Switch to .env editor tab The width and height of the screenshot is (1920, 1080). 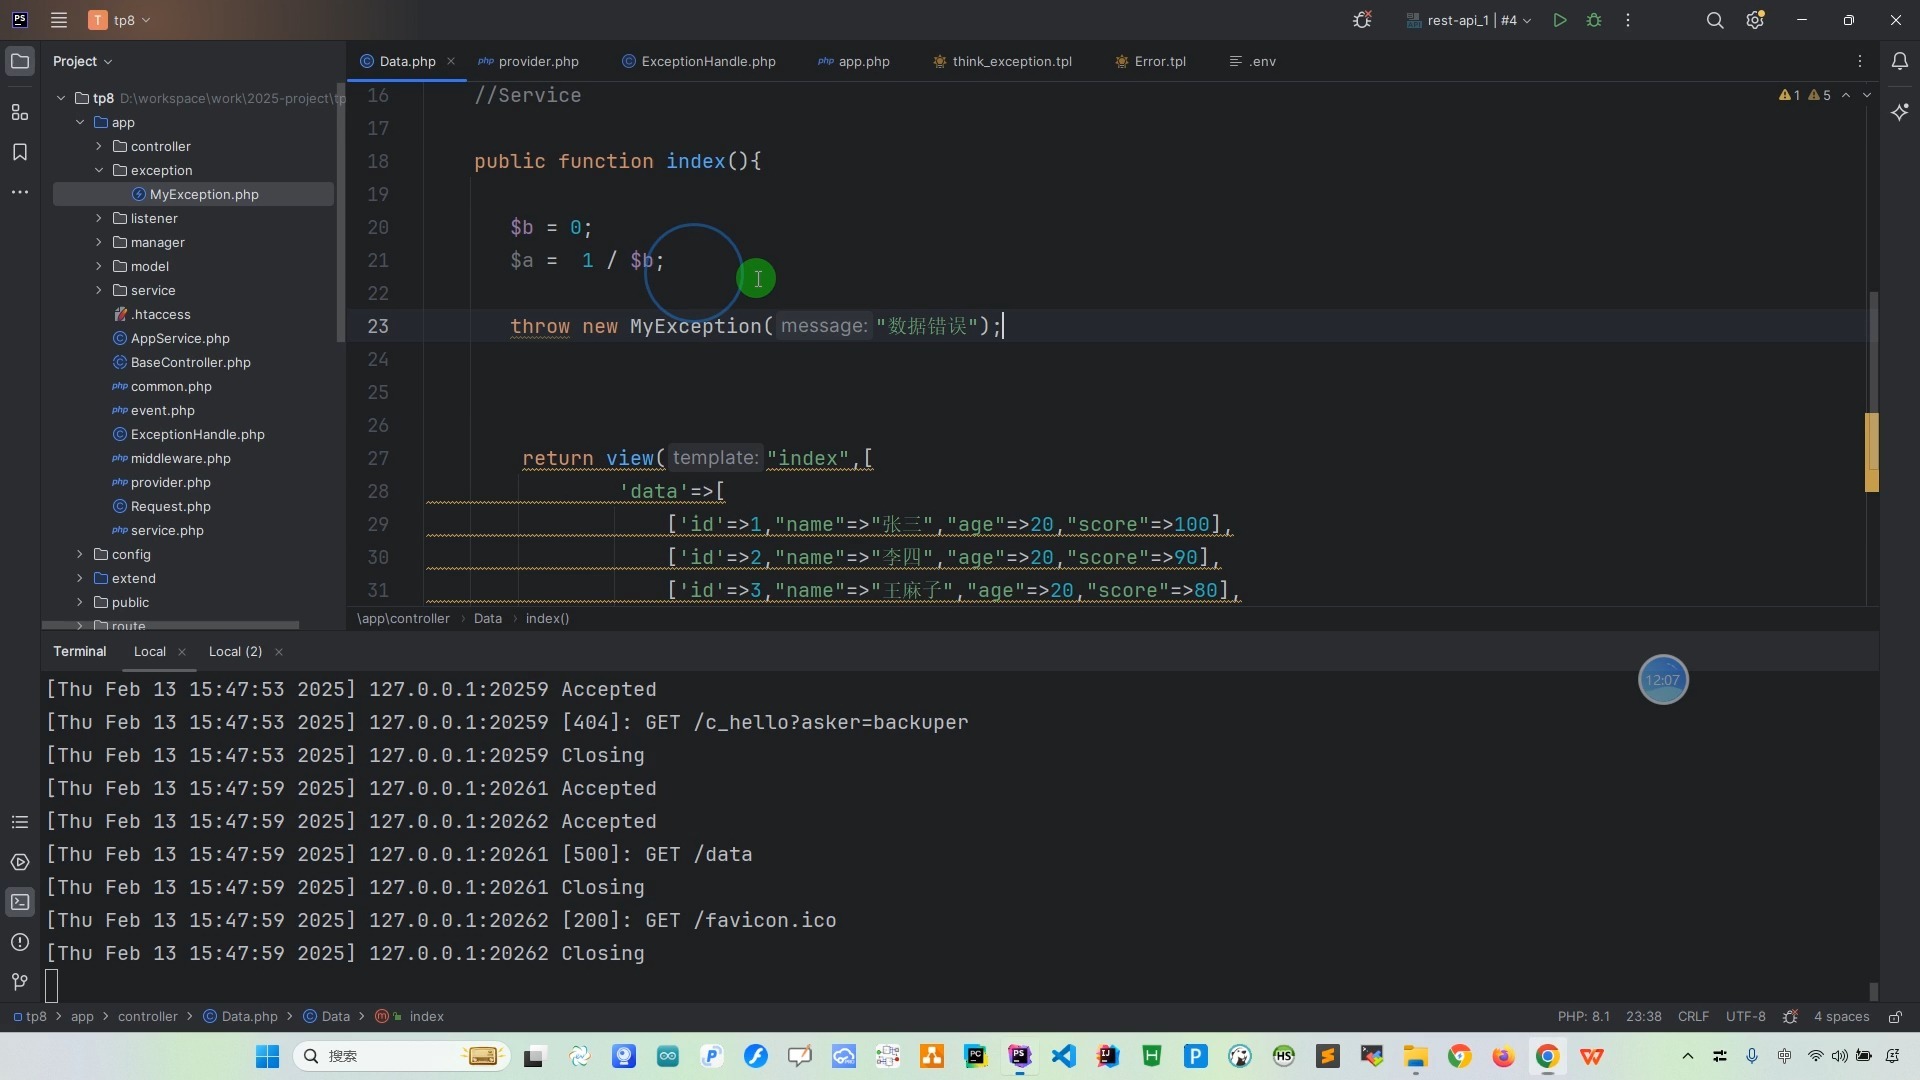pyautogui.click(x=1252, y=61)
